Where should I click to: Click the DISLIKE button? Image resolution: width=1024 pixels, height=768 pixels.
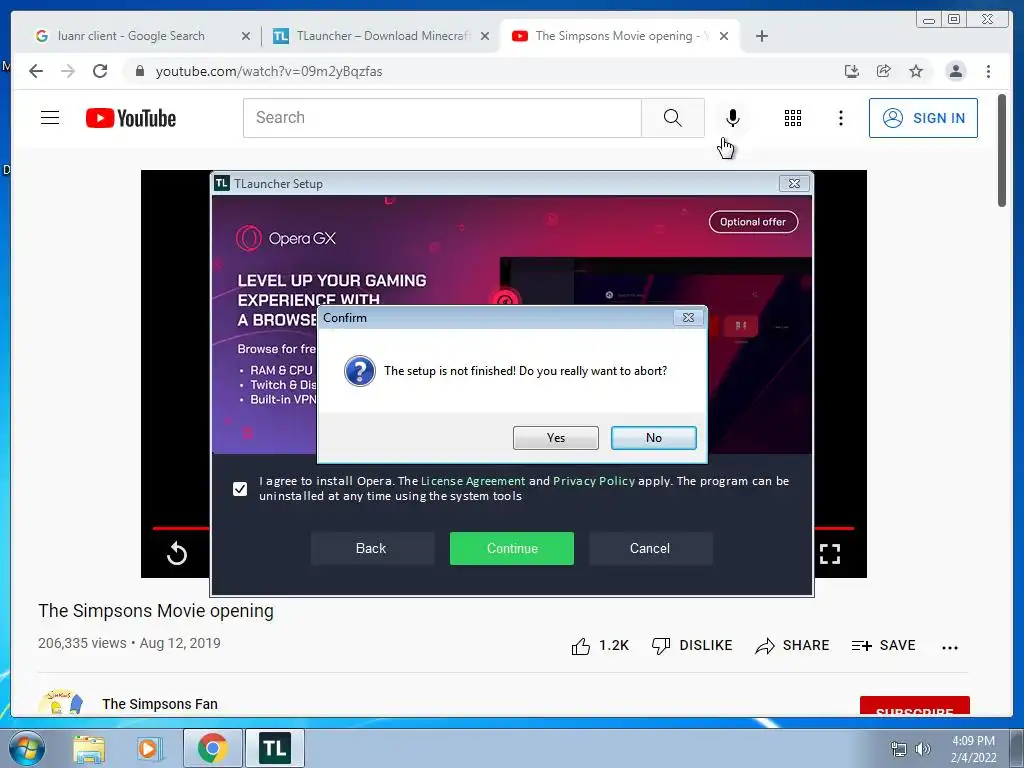692,646
